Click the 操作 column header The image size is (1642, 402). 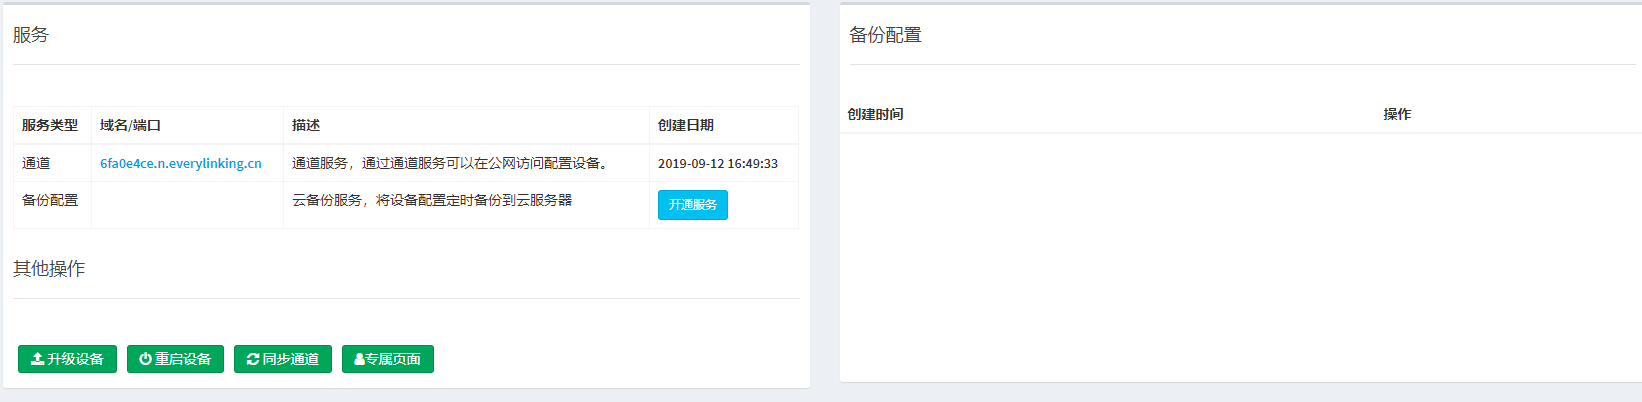1397,114
